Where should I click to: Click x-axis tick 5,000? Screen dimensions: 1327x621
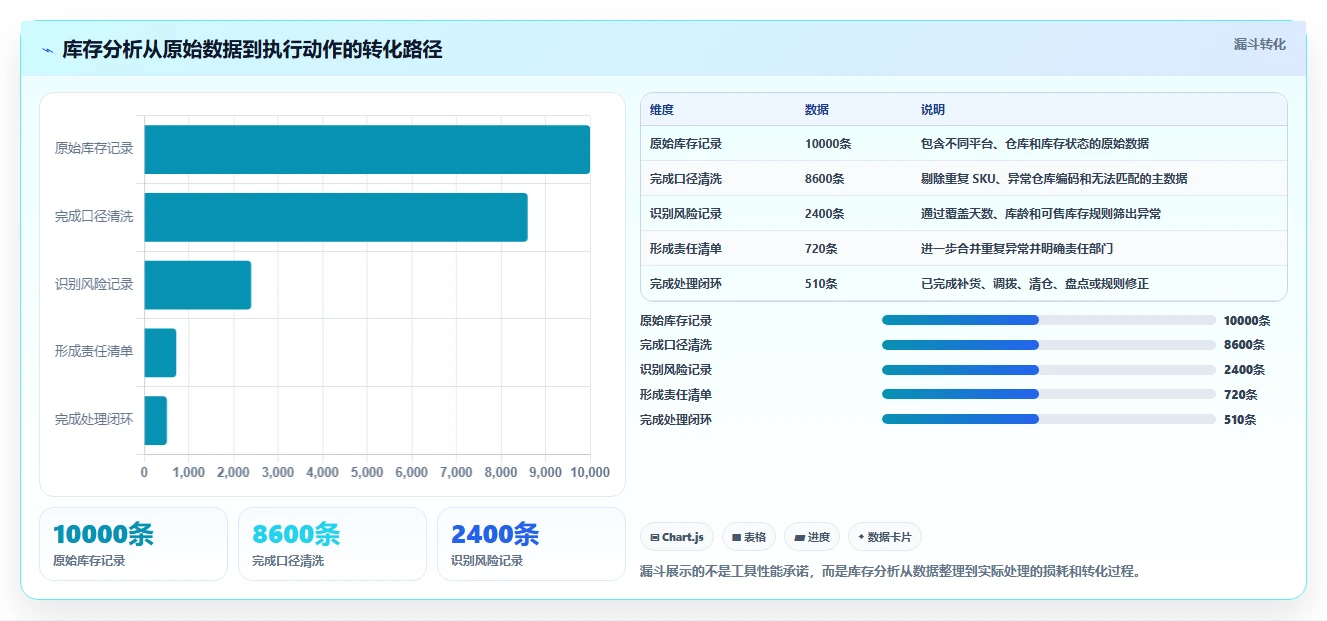pos(367,472)
